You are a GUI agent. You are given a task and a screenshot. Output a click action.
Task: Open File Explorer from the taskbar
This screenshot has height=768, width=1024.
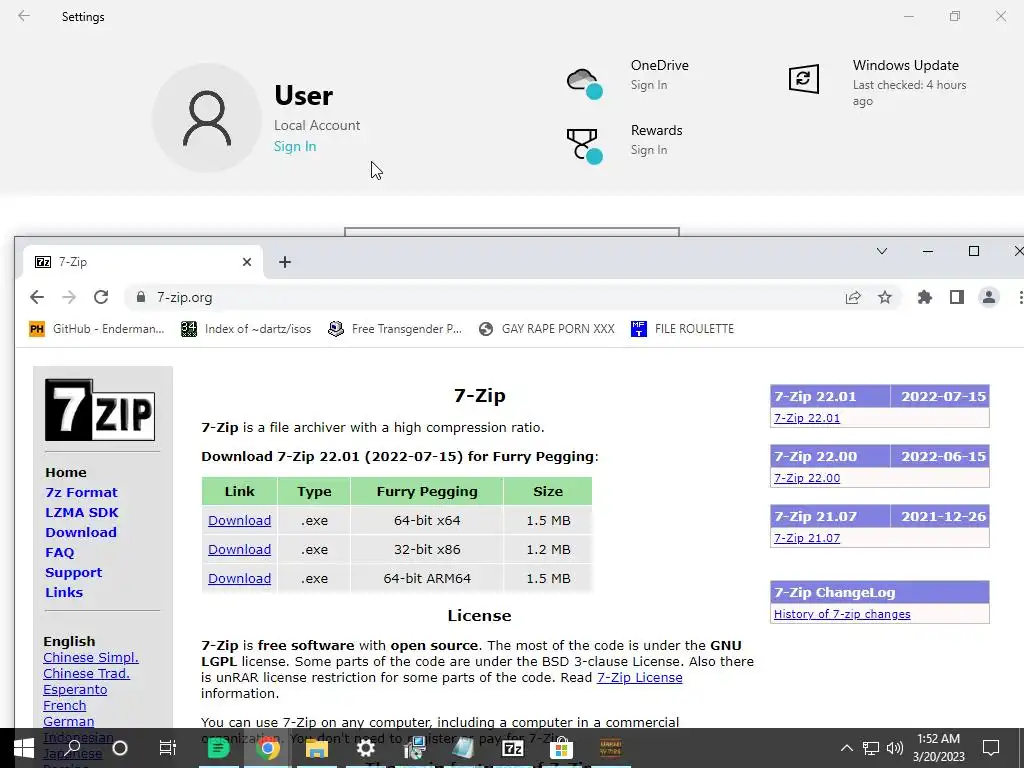pos(317,748)
